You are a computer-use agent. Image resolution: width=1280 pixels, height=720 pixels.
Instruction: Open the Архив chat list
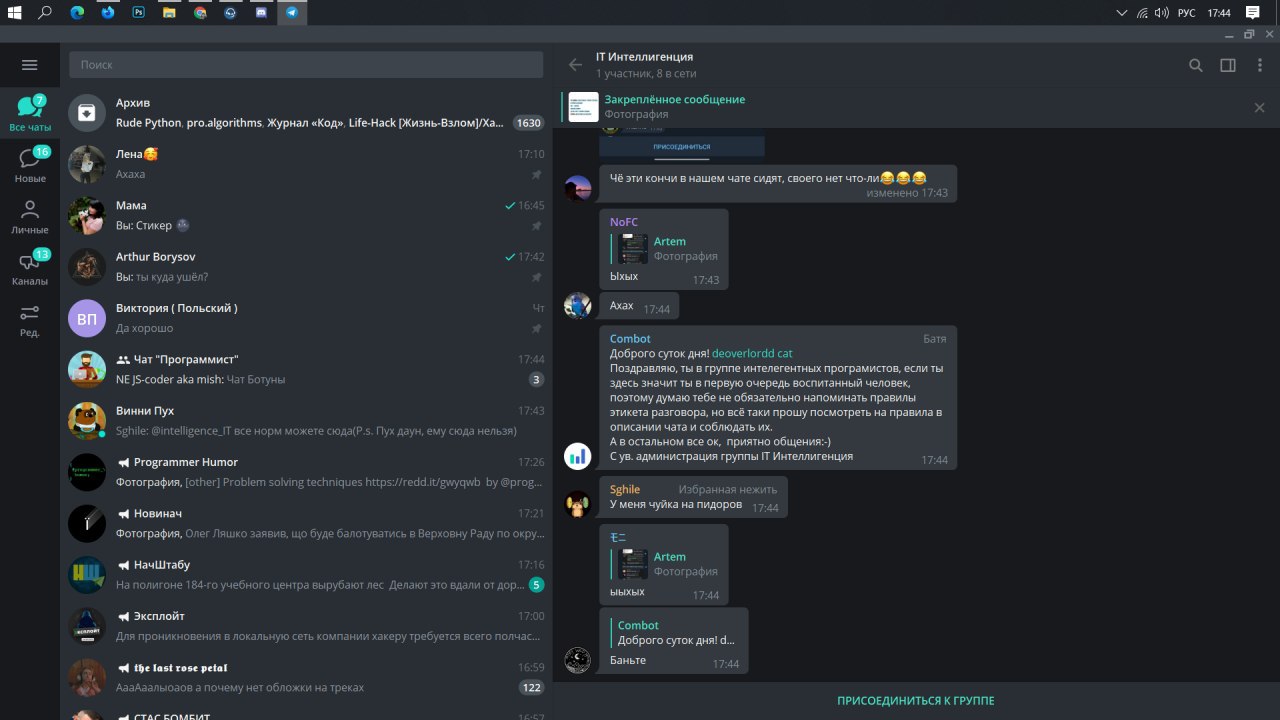tap(306, 113)
